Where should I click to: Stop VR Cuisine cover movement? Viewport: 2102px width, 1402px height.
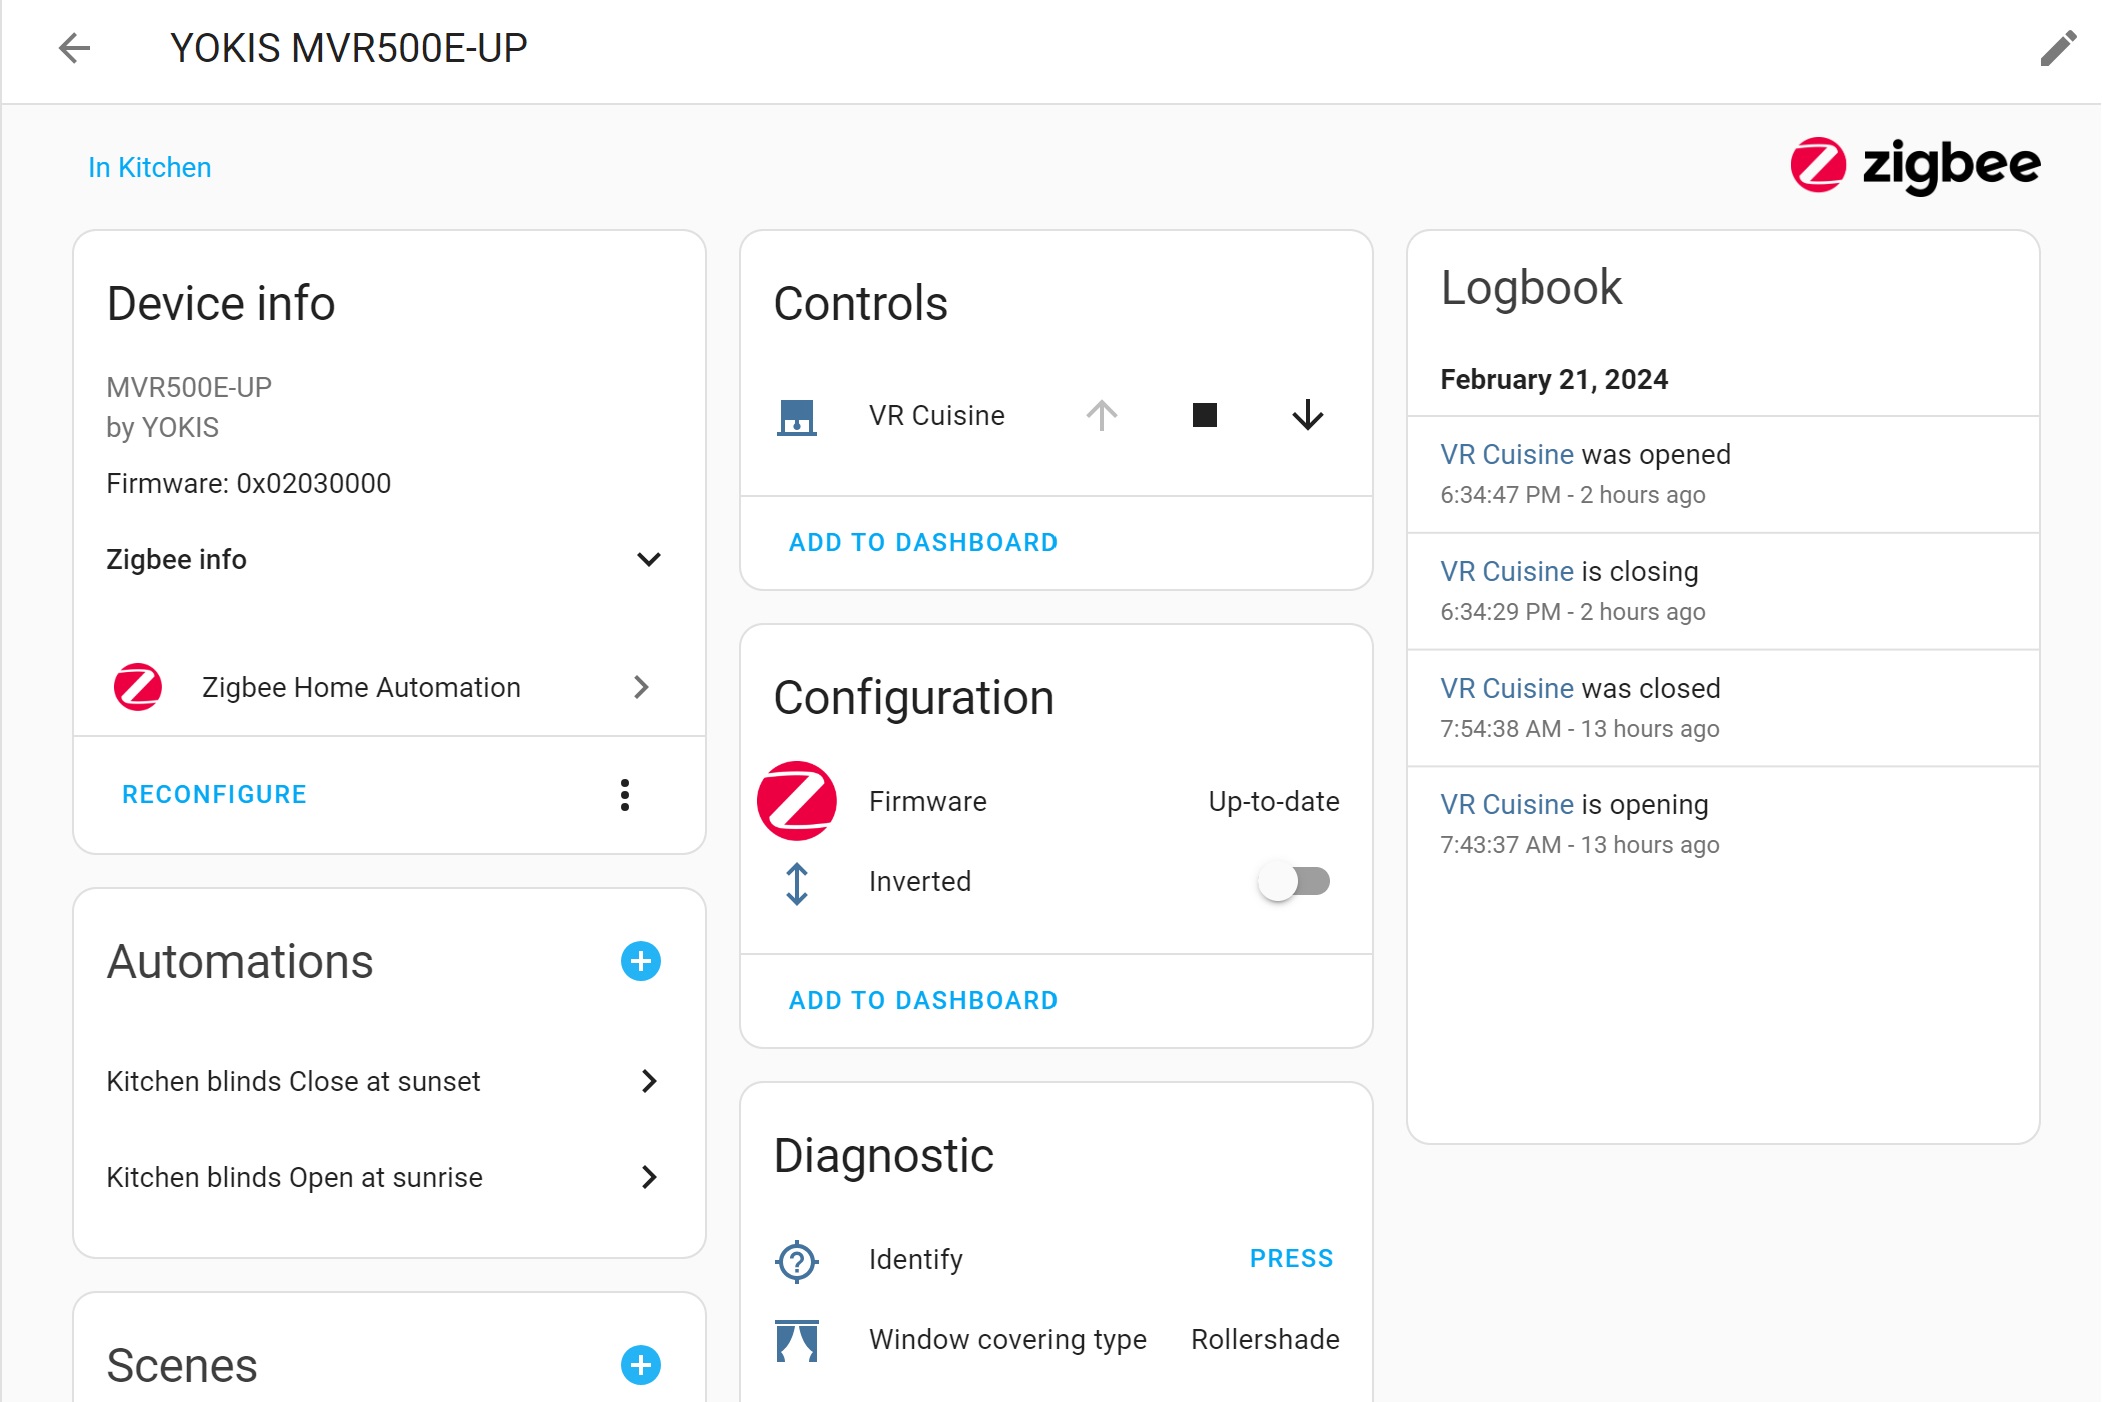click(1205, 415)
